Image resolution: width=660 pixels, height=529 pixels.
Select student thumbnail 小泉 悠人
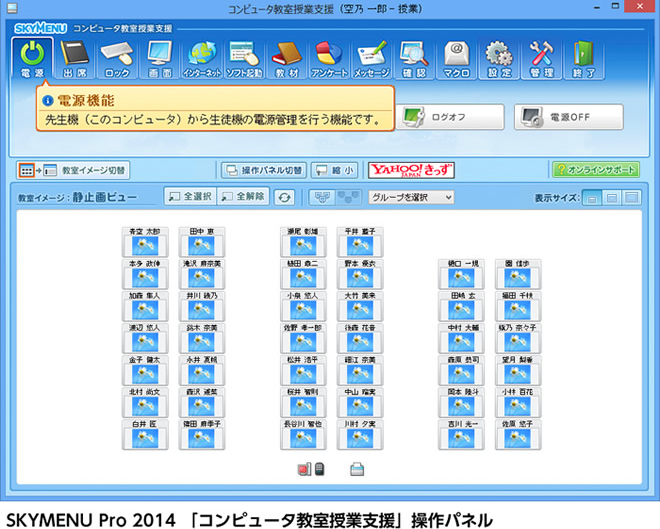click(303, 306)
